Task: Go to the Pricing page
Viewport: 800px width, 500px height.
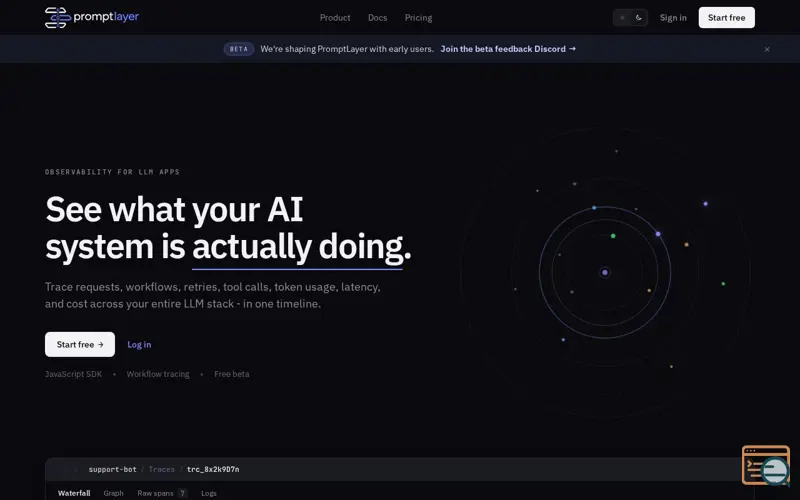Action: (x=418, y=17)
